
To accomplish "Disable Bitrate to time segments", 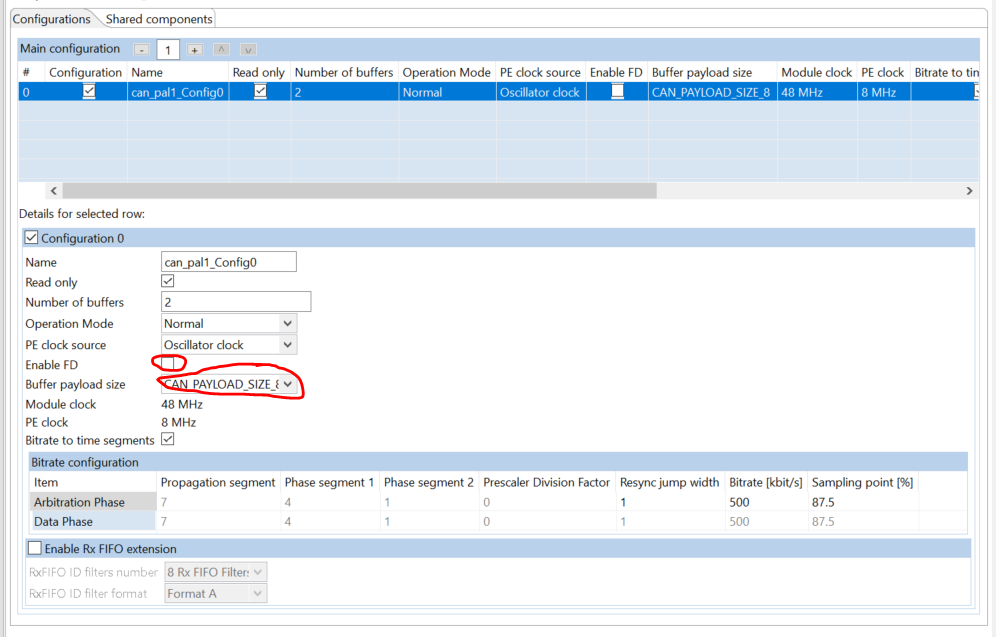I will (x=167, y=440).
